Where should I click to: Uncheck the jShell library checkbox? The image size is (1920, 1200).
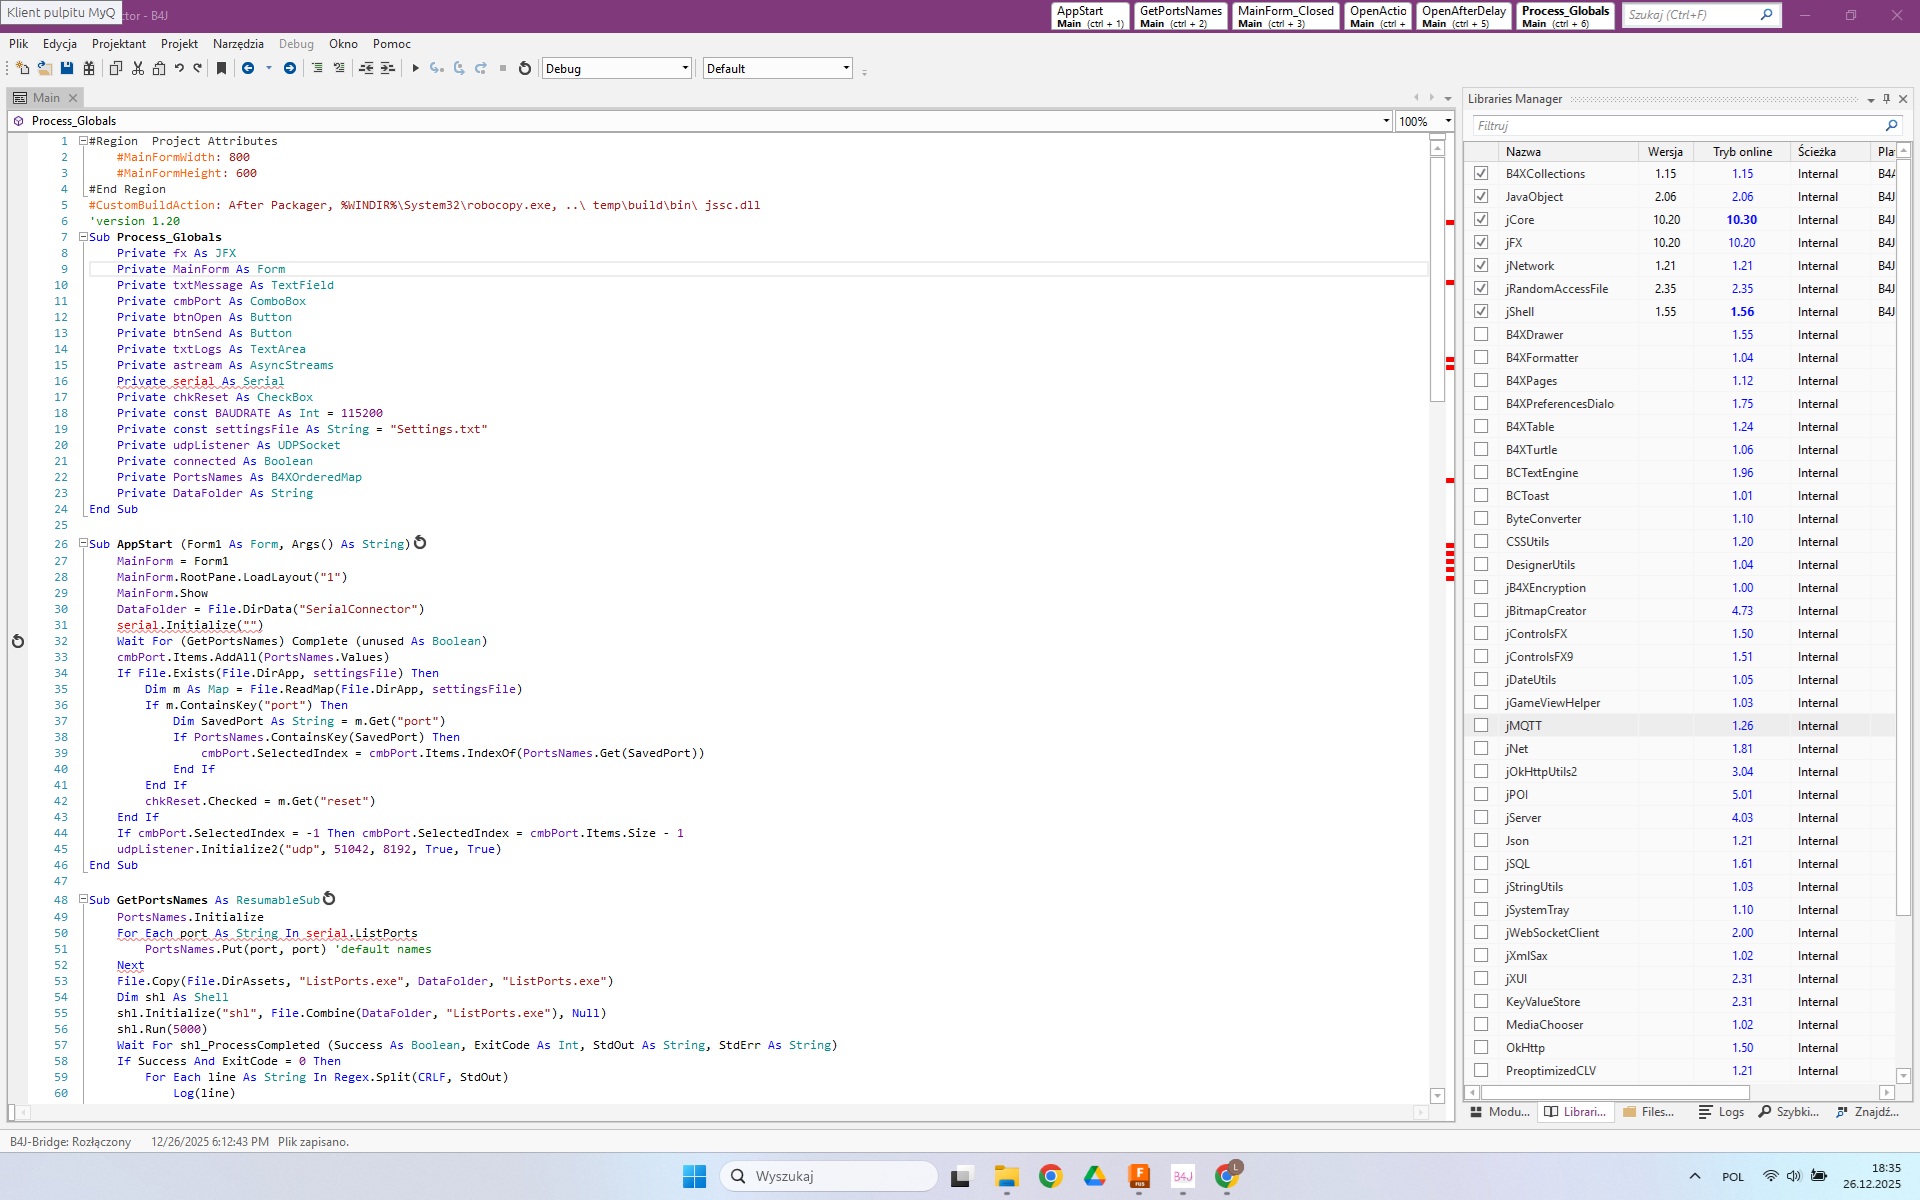point(1481,311)
